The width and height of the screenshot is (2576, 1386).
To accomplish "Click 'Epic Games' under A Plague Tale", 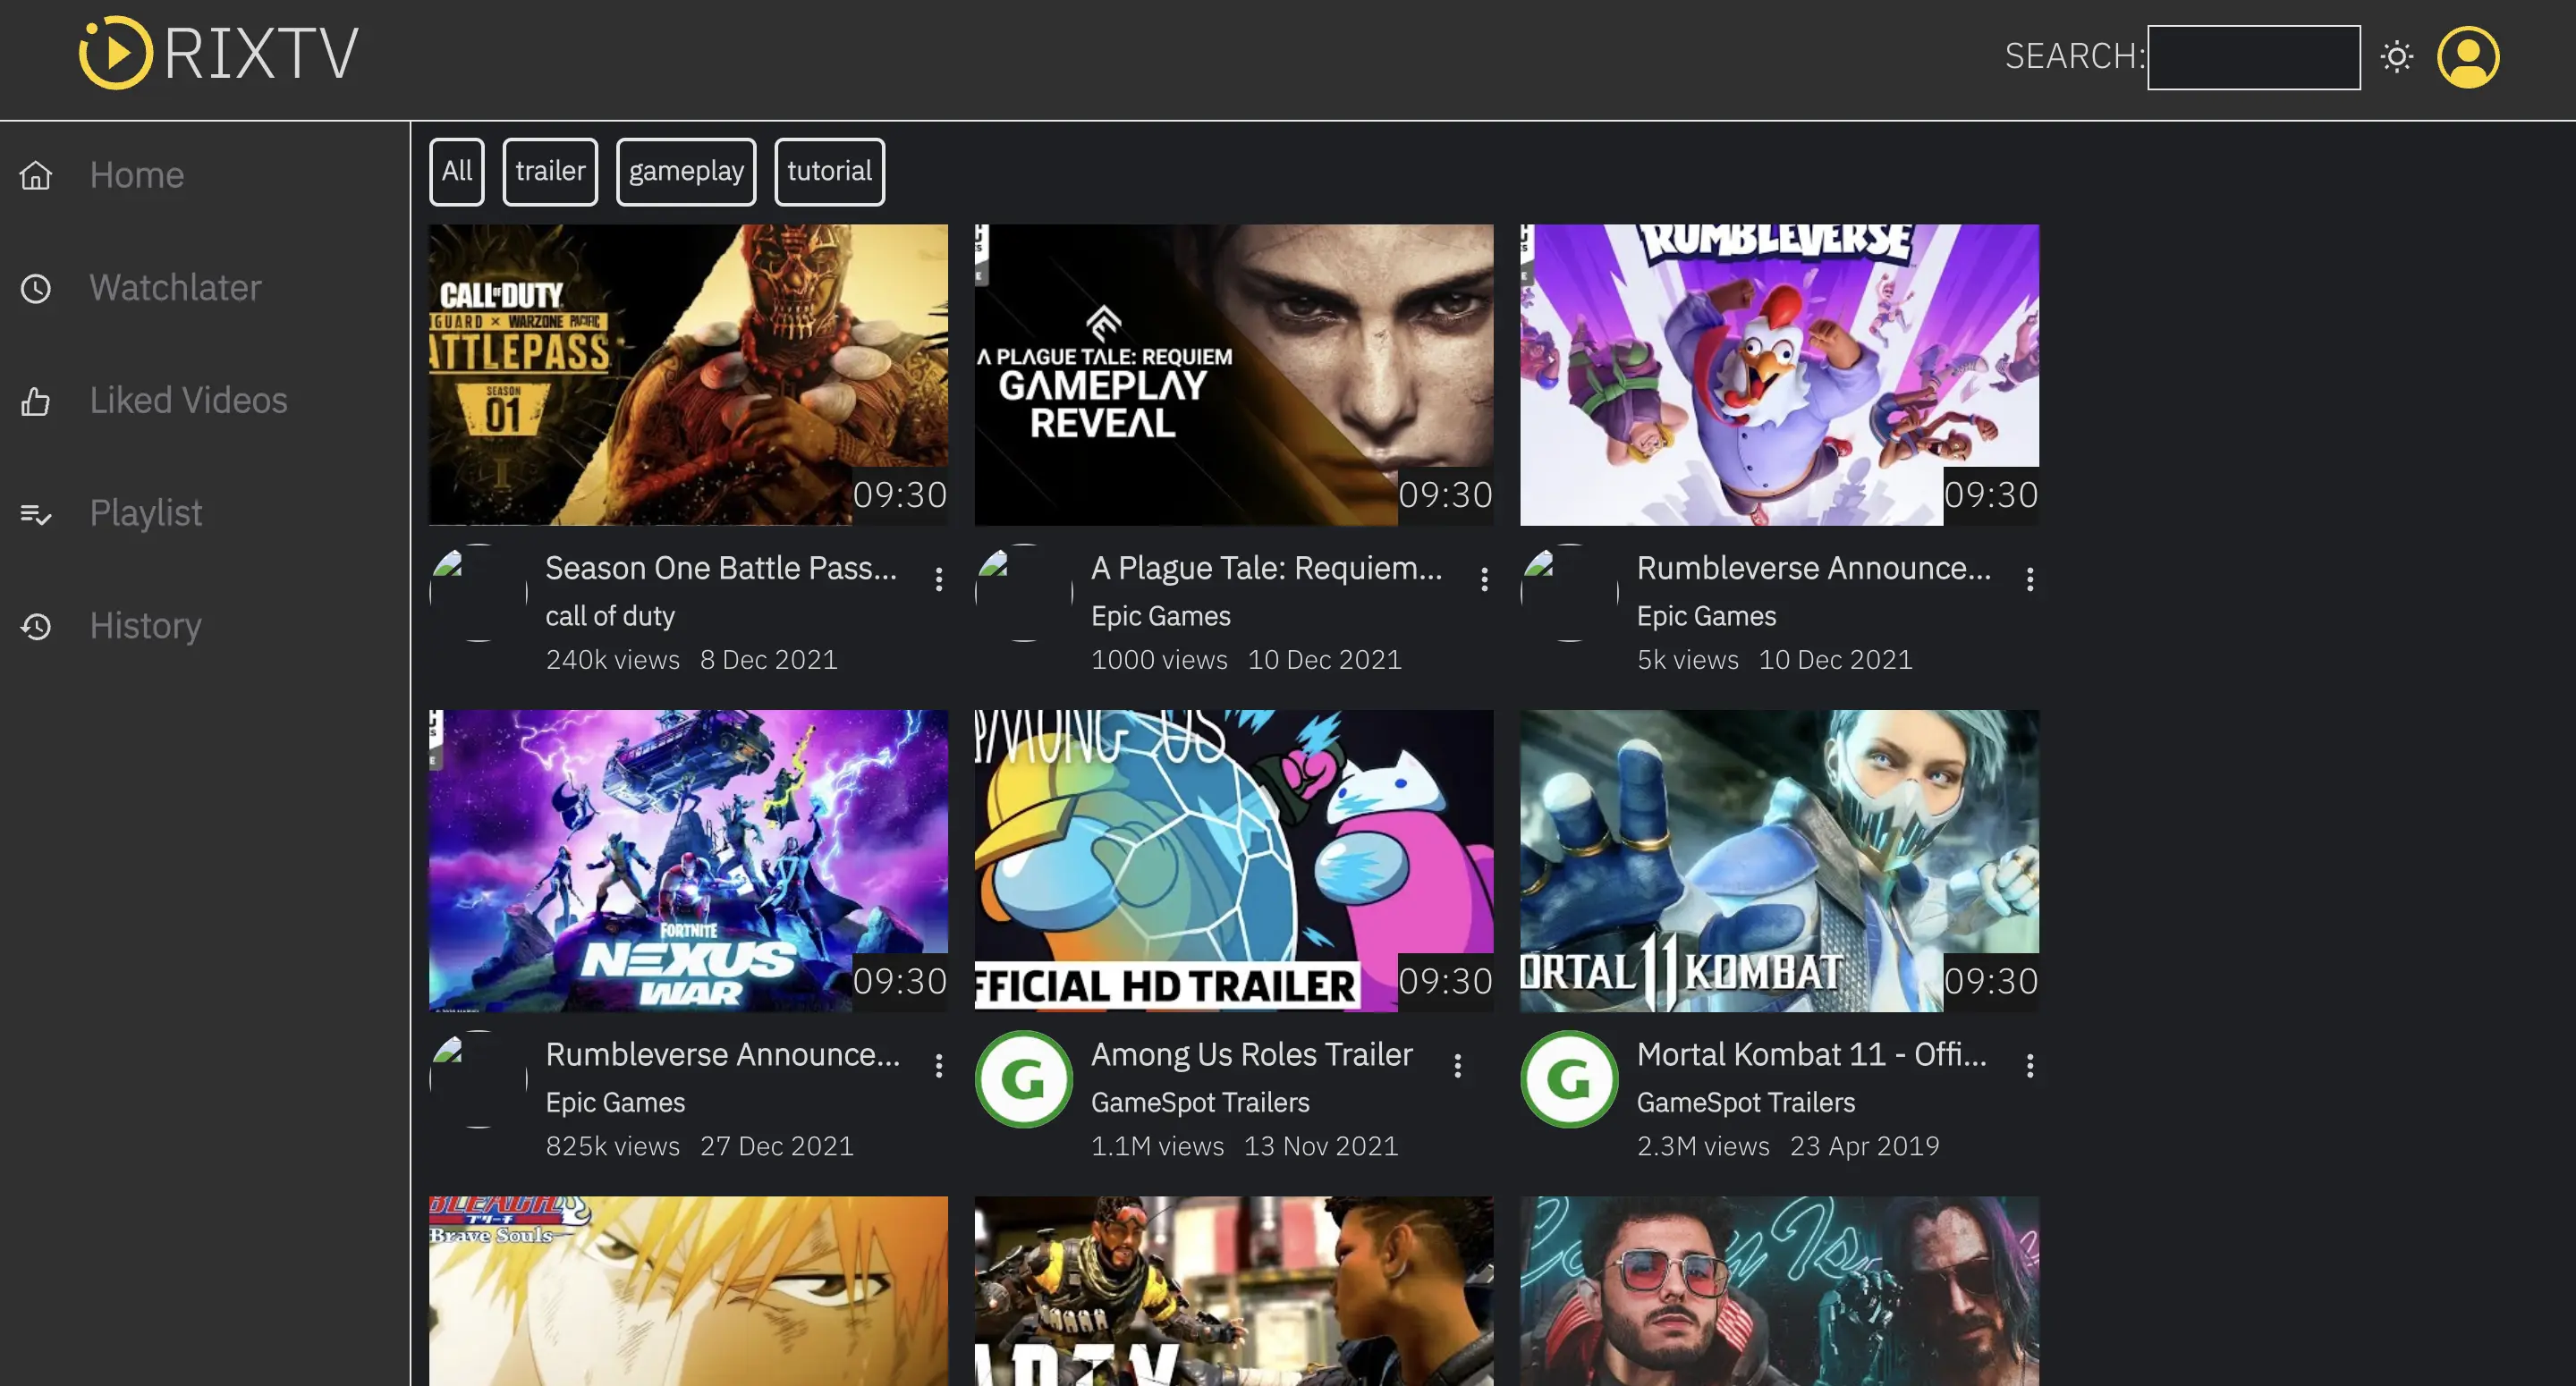I will click(x=1161, y=616).
